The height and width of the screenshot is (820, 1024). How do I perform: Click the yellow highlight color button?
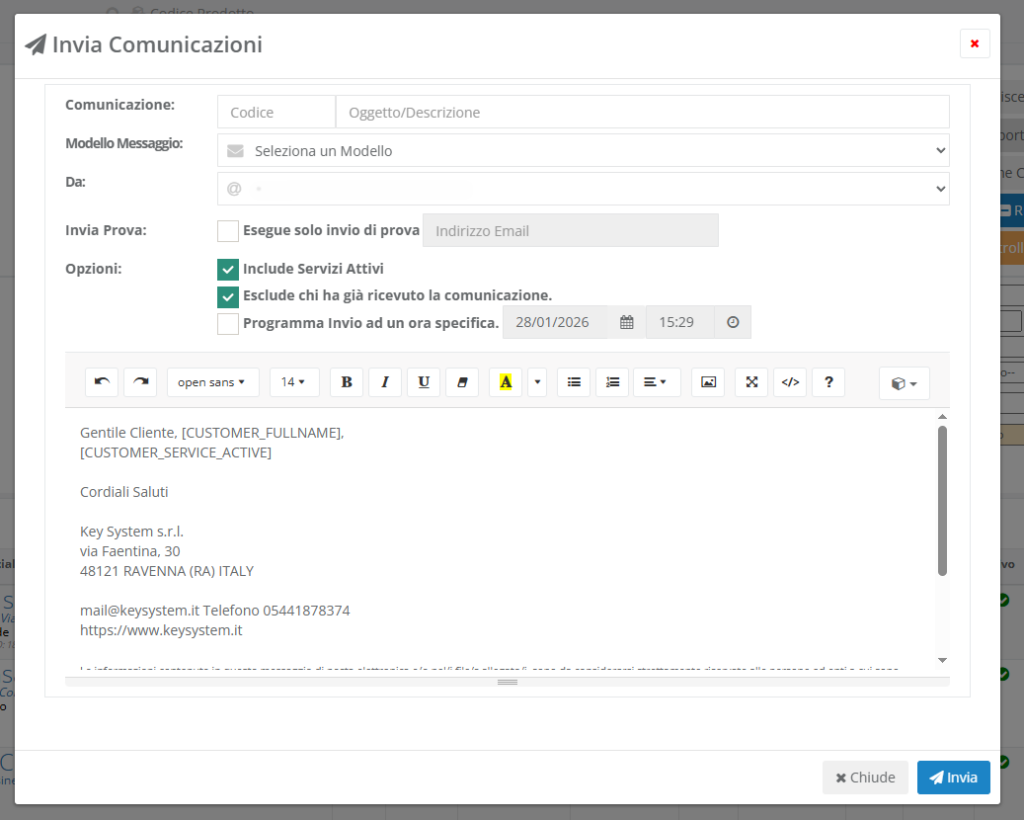click(505, 382)
